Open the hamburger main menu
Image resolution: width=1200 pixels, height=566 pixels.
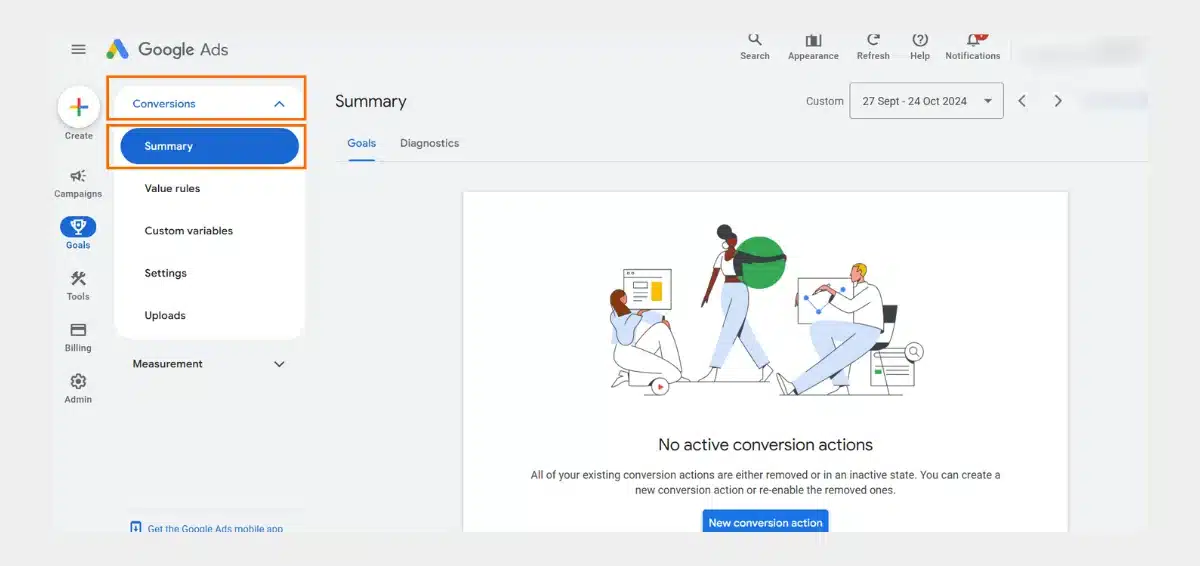tap(78, 49)
